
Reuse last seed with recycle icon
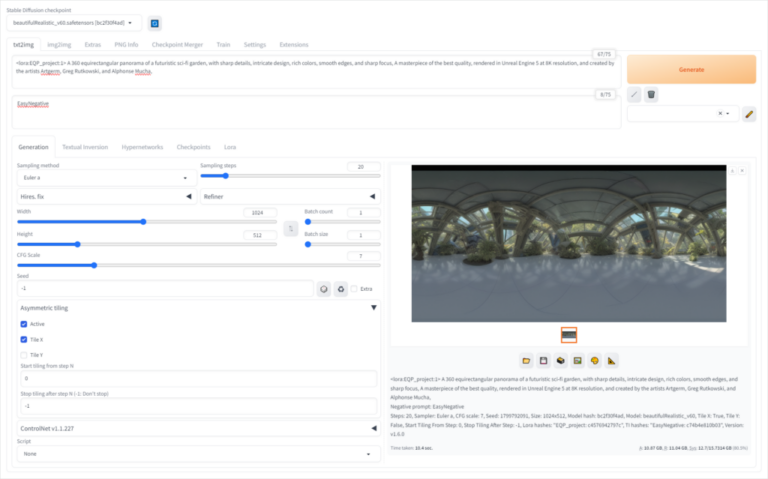pos(341,289)
